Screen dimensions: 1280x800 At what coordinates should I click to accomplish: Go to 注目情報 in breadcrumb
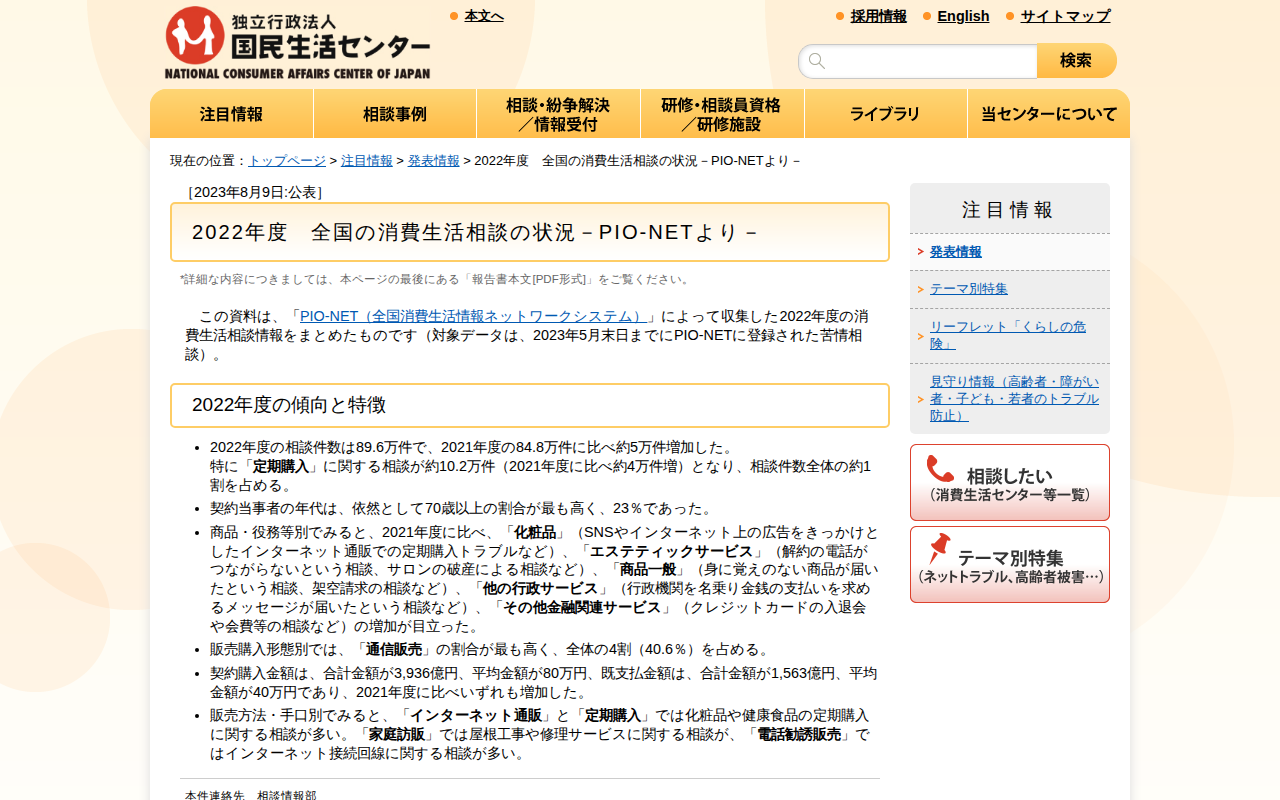click(367, 161)
